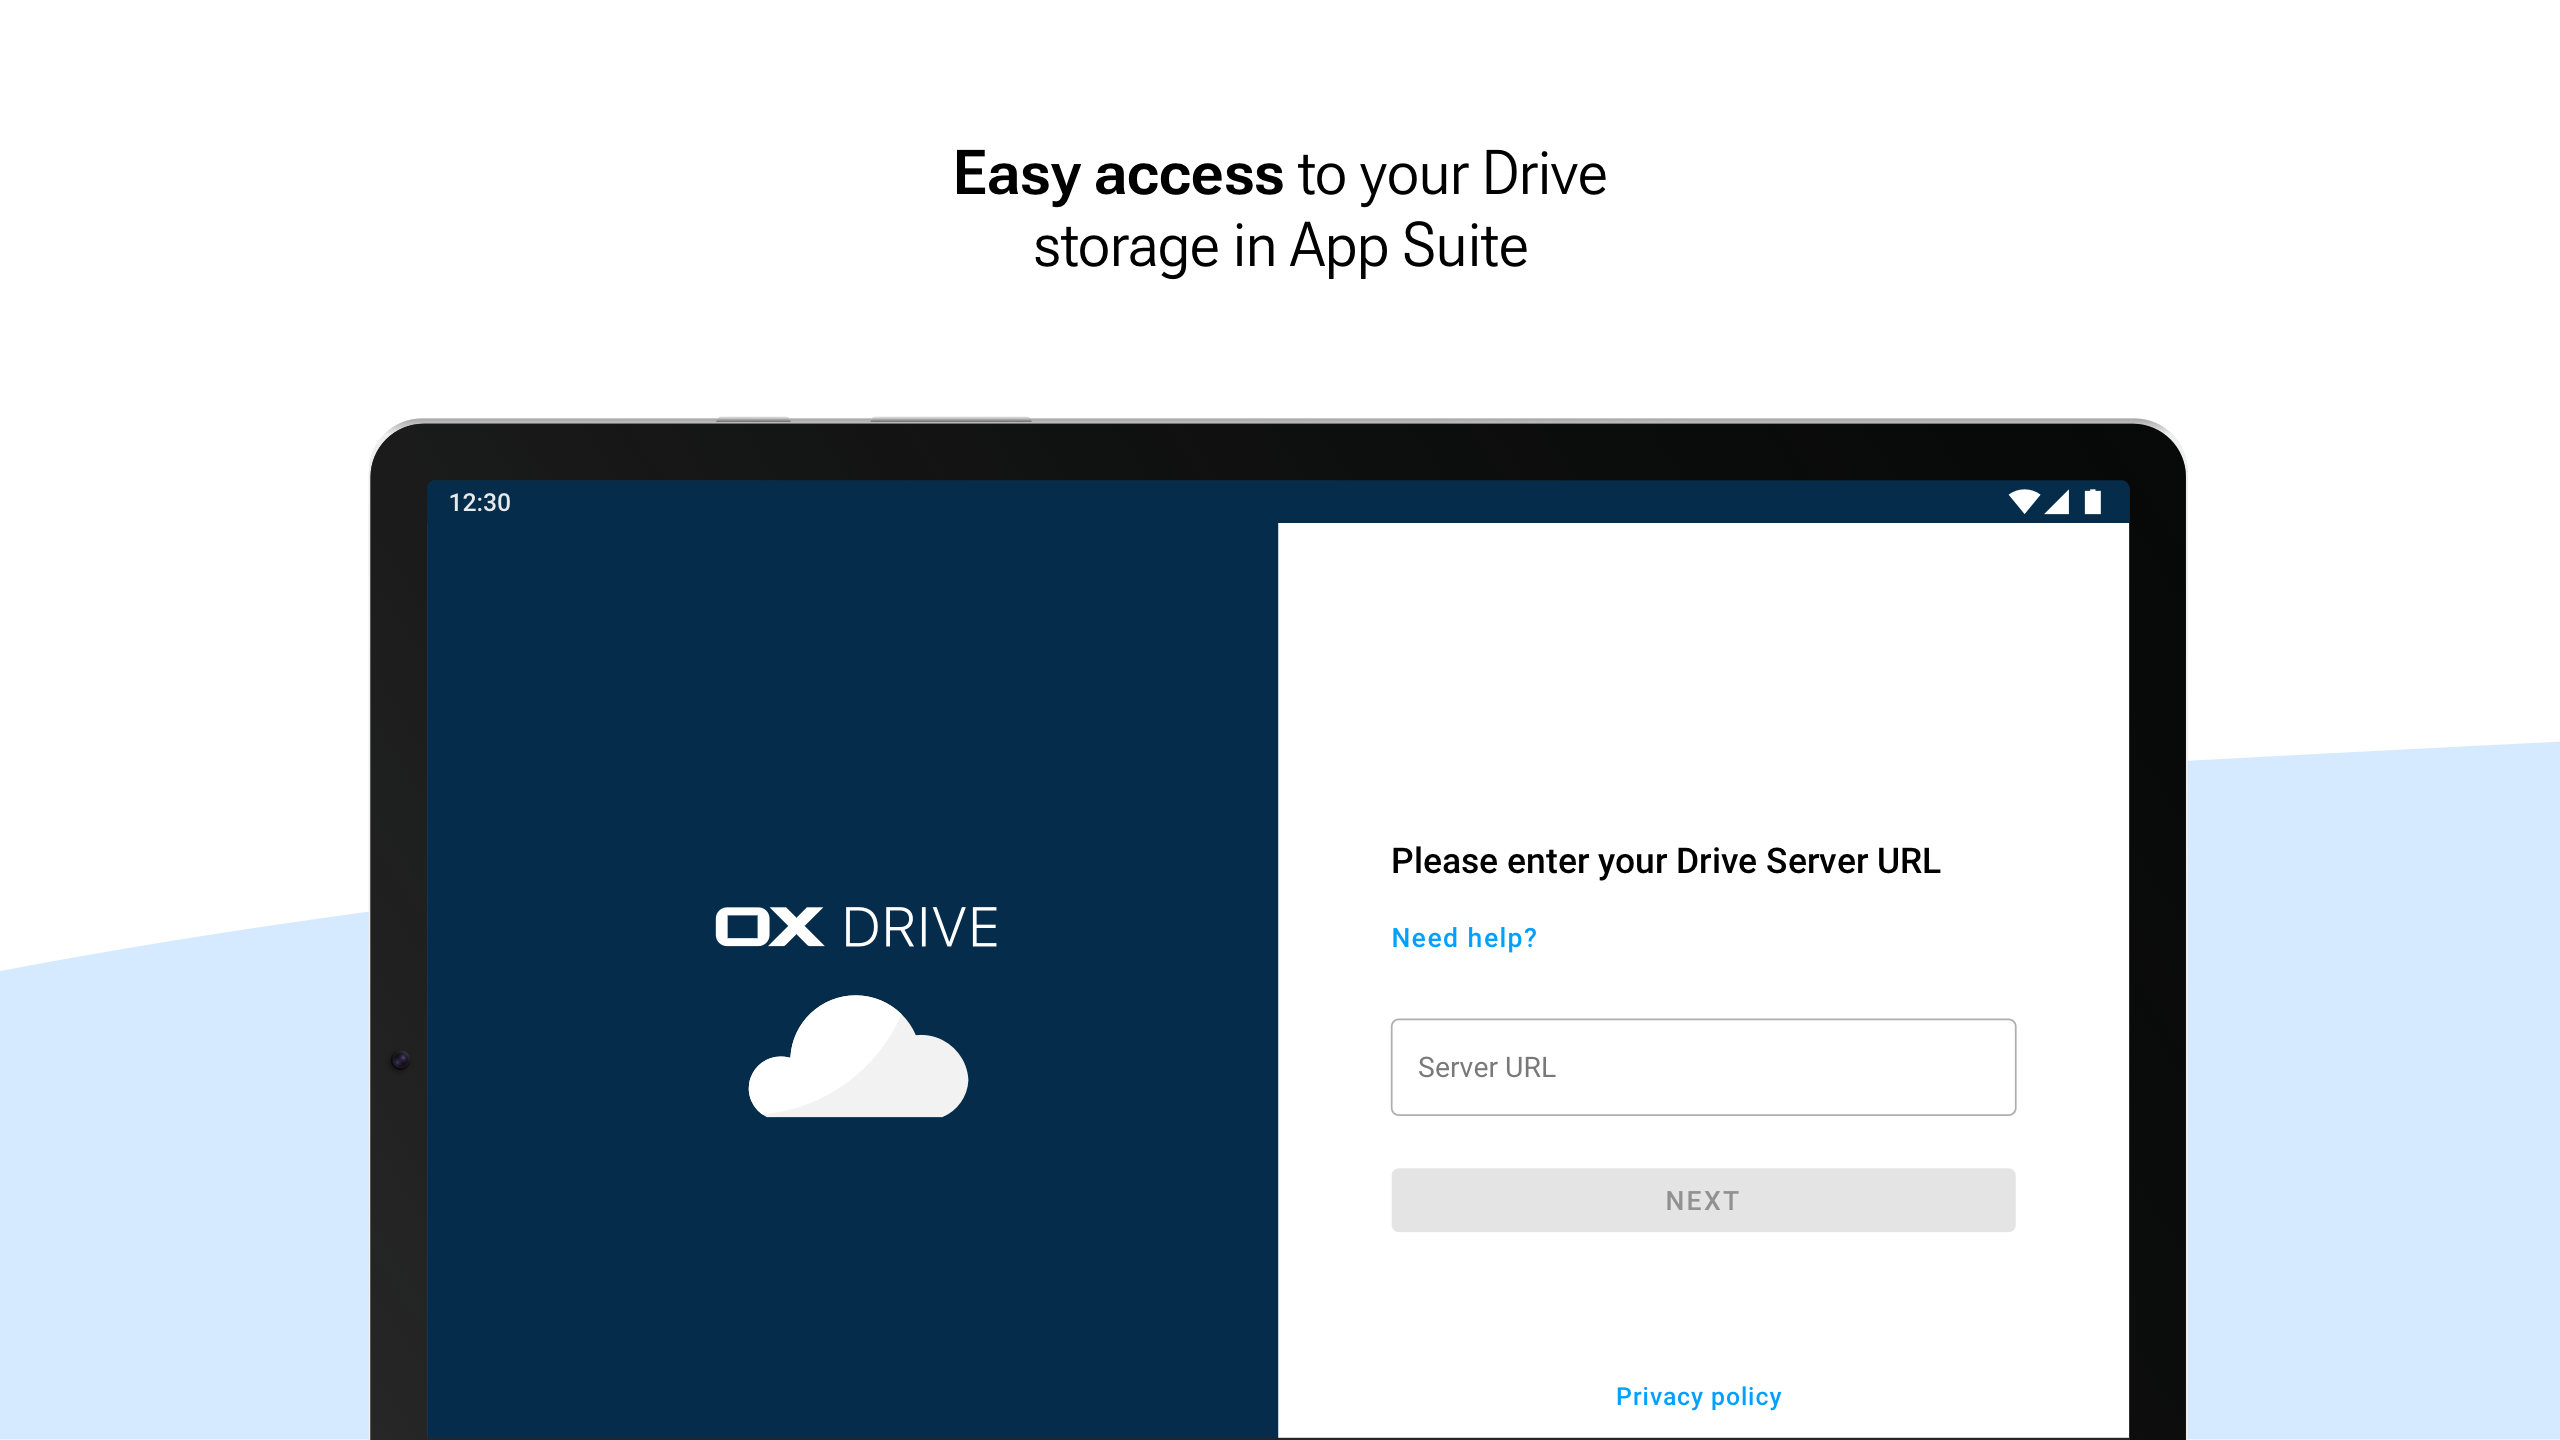
Task: Click the tablet's front camera lens
Action: (x=400, y=1060)
